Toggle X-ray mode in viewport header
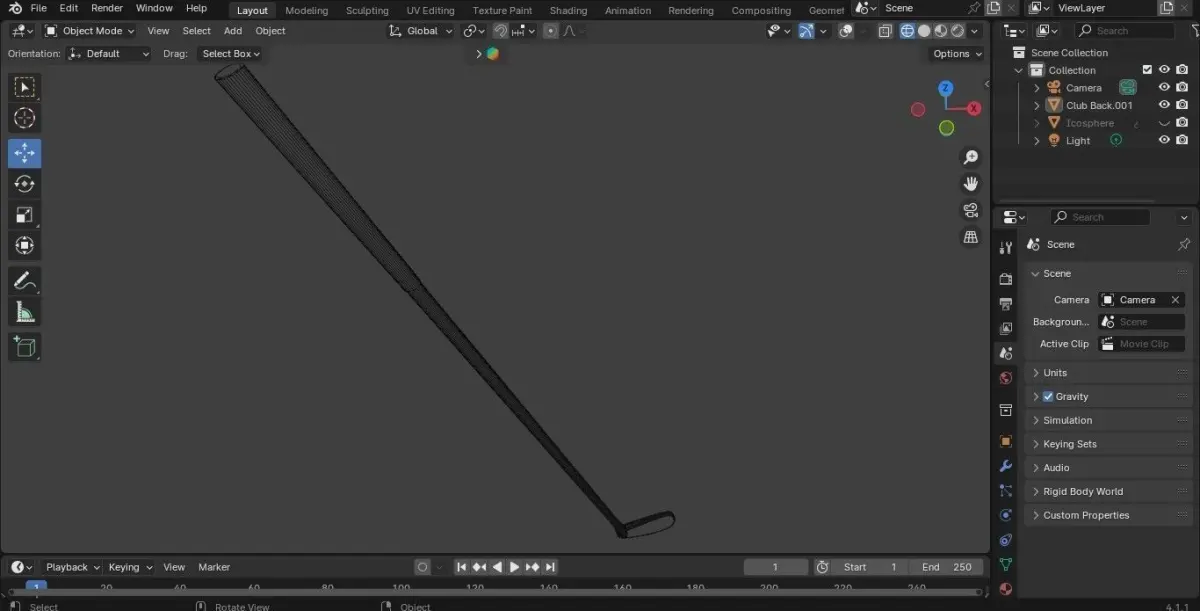 coord(885,31)
